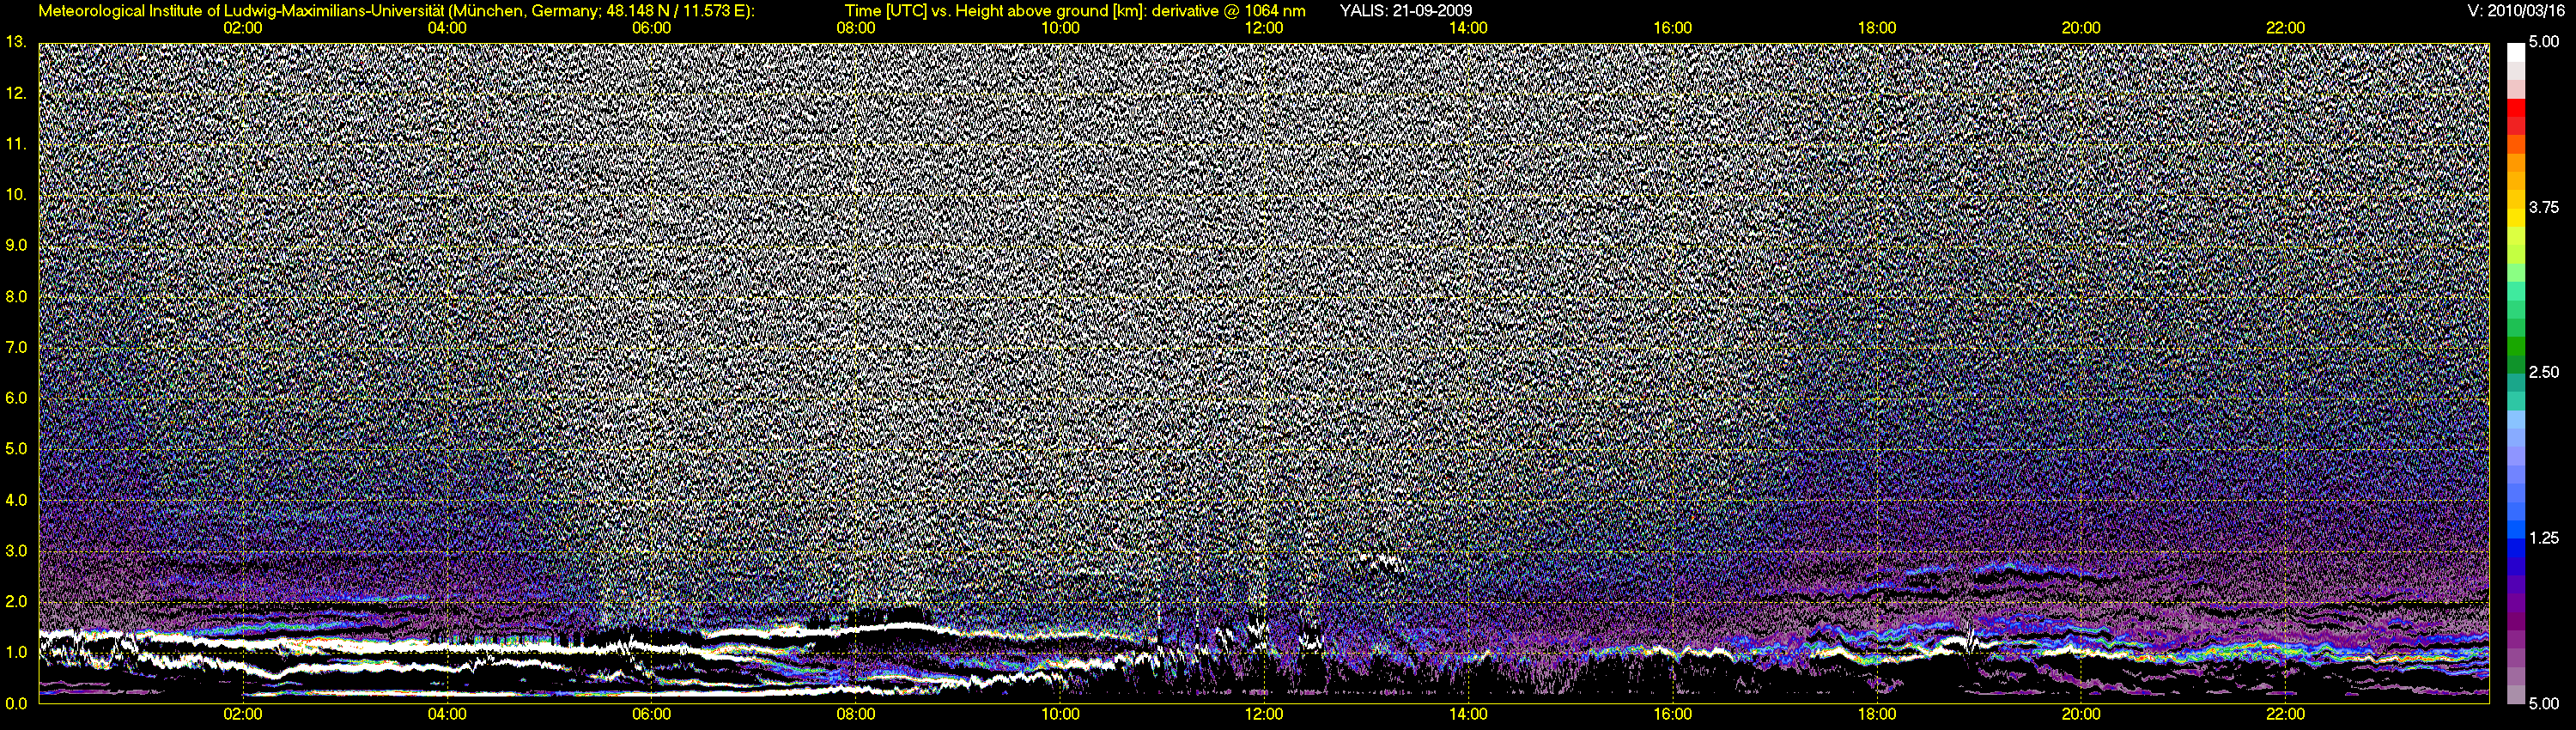This screenshot has width=2576, height=730.
Task: Click the '11.' height axis label
Action: click(x=15, y=144)
